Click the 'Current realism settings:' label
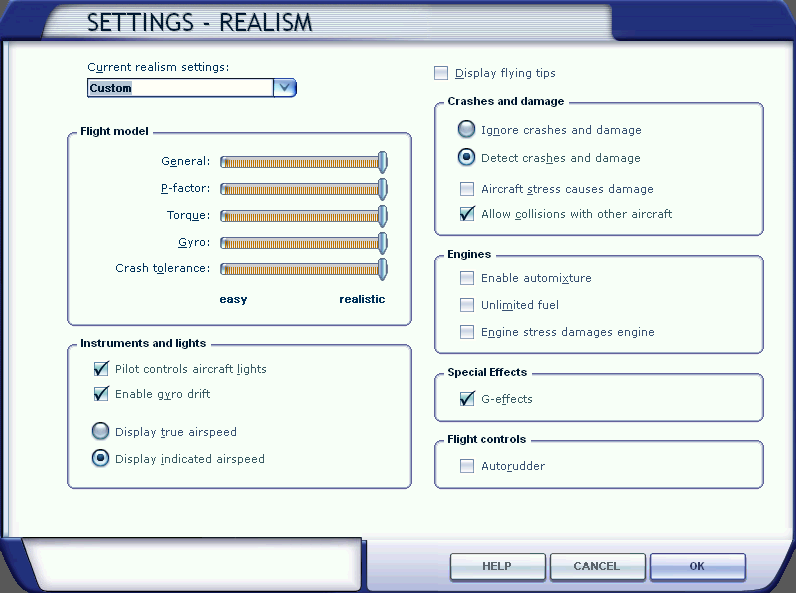Image resolution: width=796 pixels, height=593 pixels. coord(158,67)
